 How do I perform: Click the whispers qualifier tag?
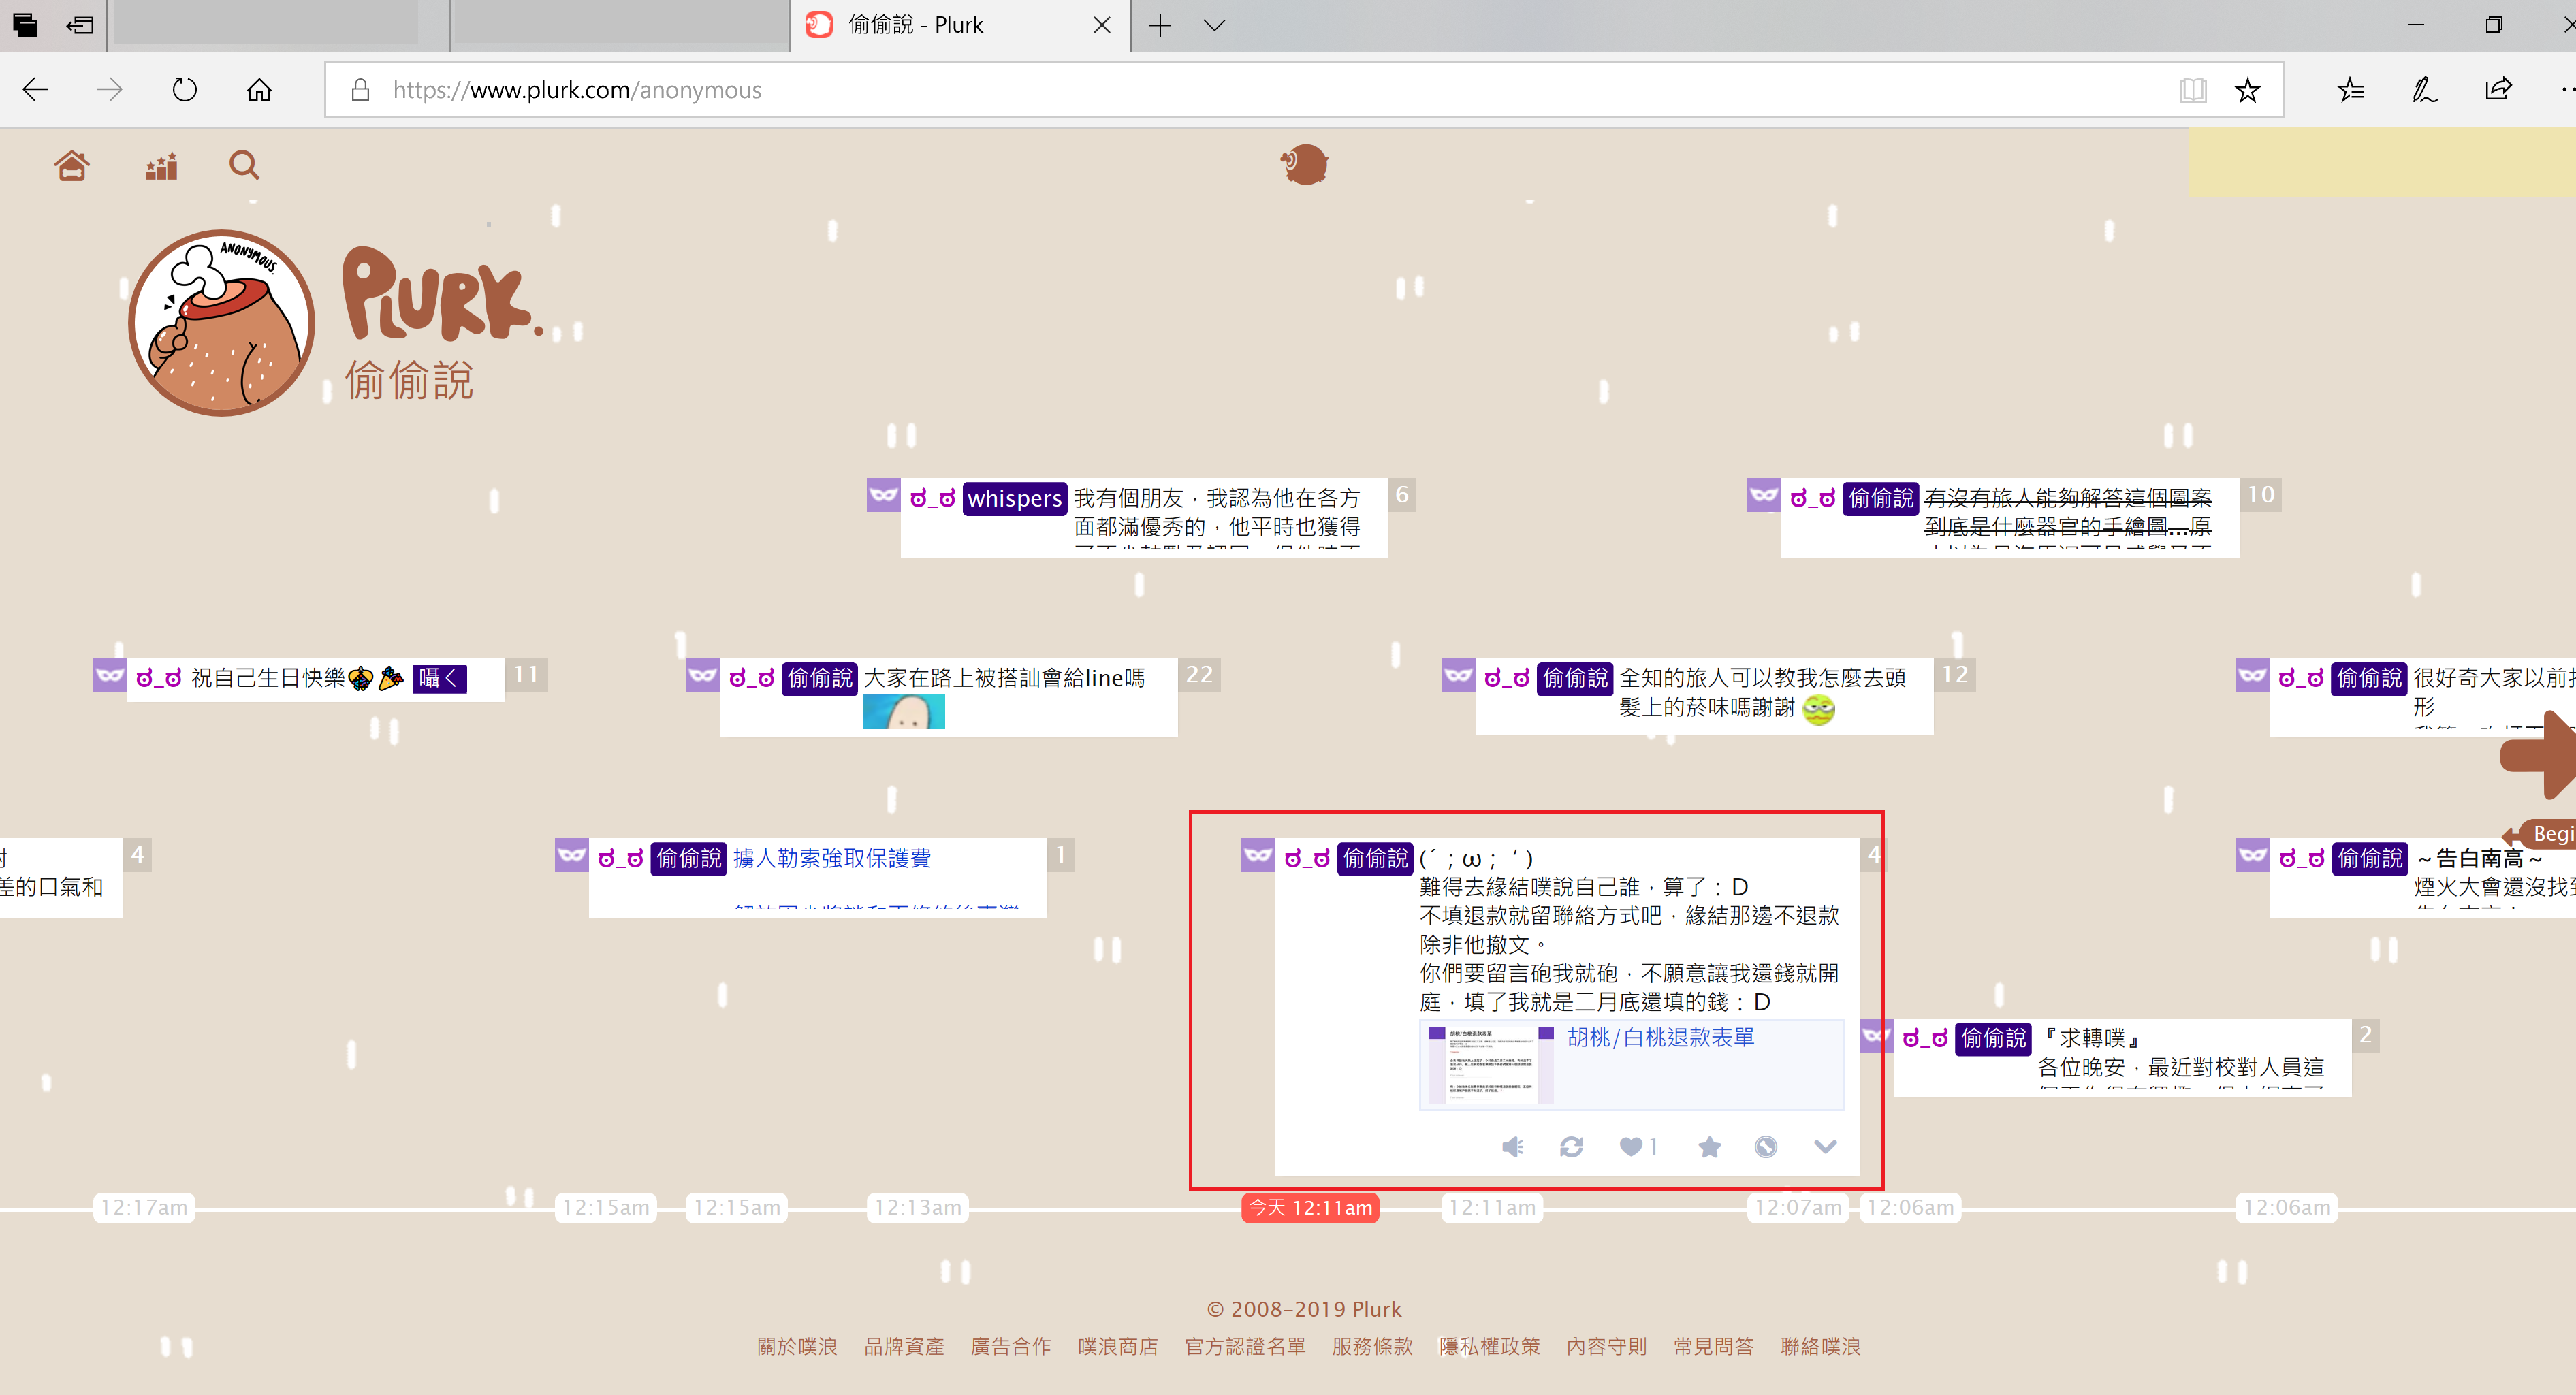click(1014, 498)
